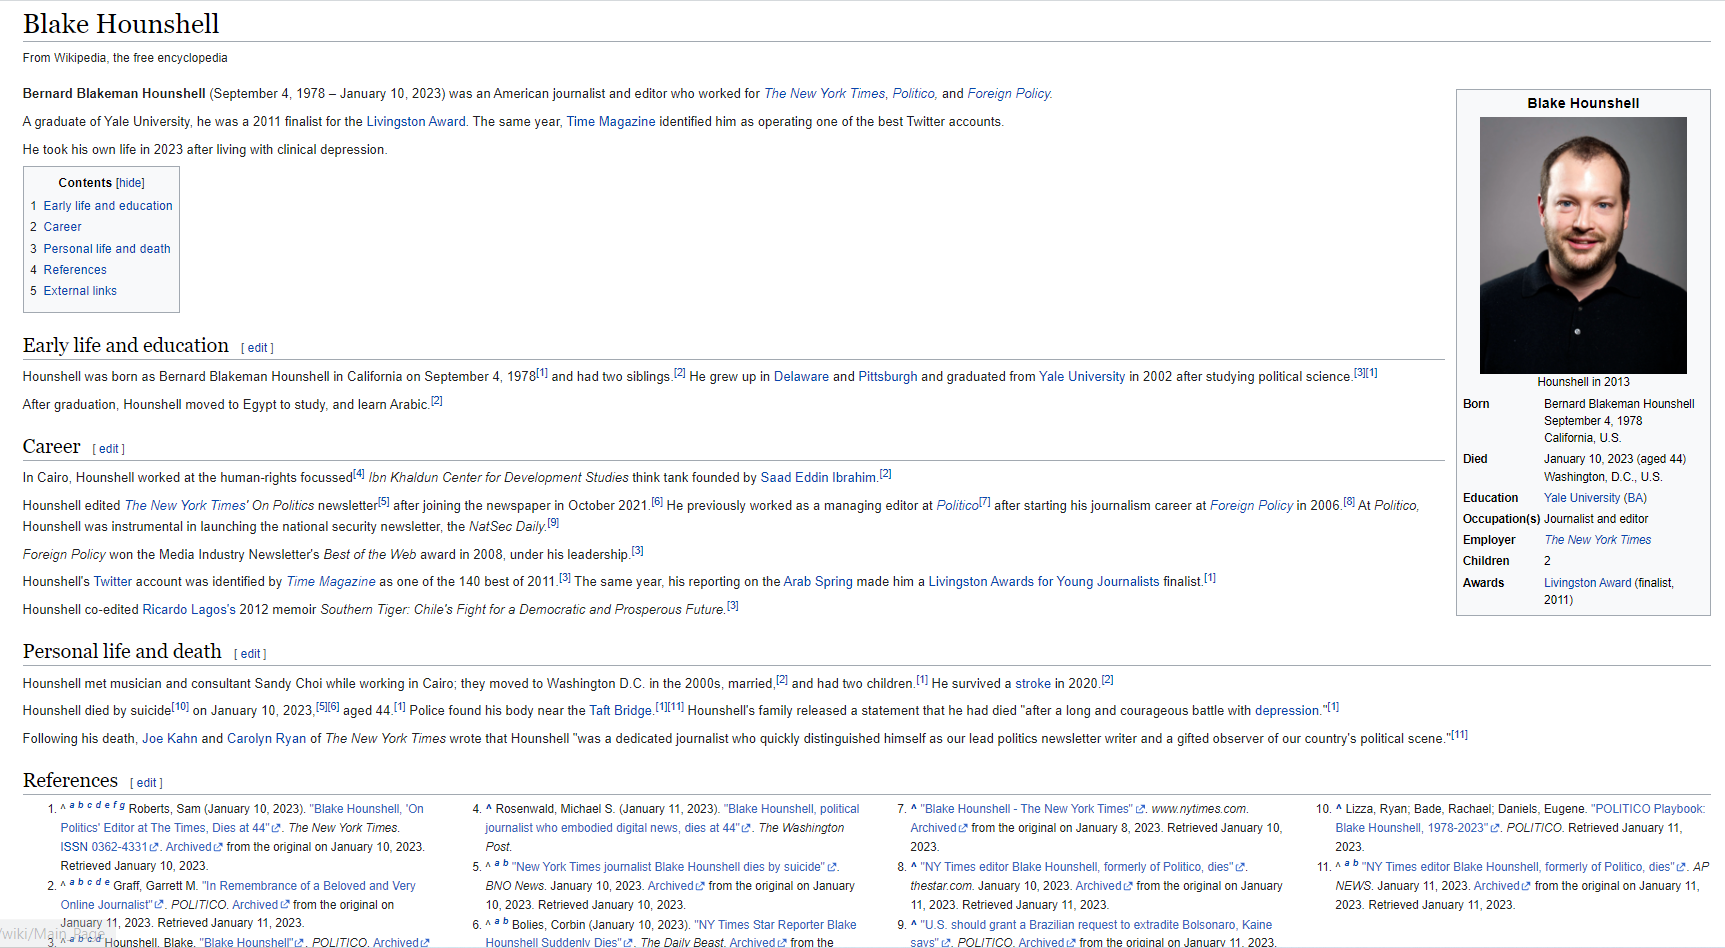The image size is (1725, 948).
Task: Edit the Personal life and death section
Action: [250, 654]
